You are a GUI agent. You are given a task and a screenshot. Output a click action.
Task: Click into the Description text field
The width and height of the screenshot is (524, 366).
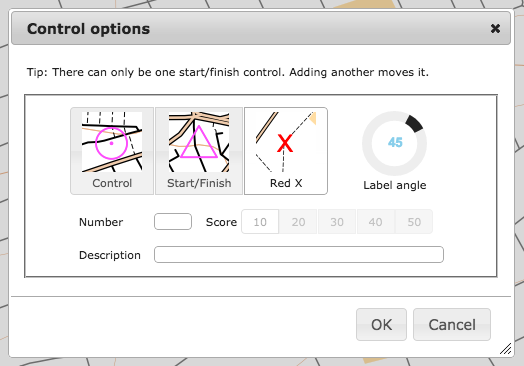299,255
